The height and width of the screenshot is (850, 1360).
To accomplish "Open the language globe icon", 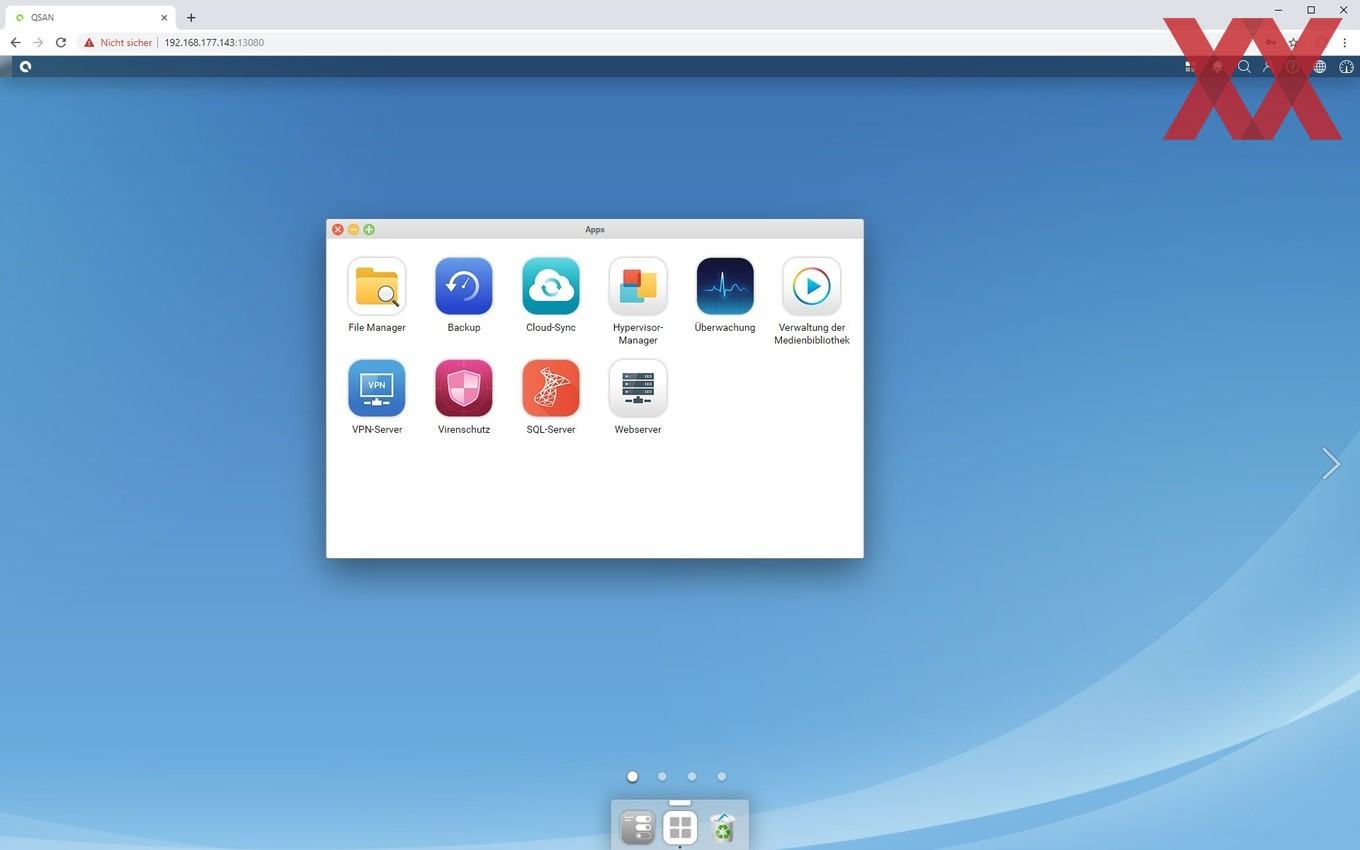I will coord(1320,67).
